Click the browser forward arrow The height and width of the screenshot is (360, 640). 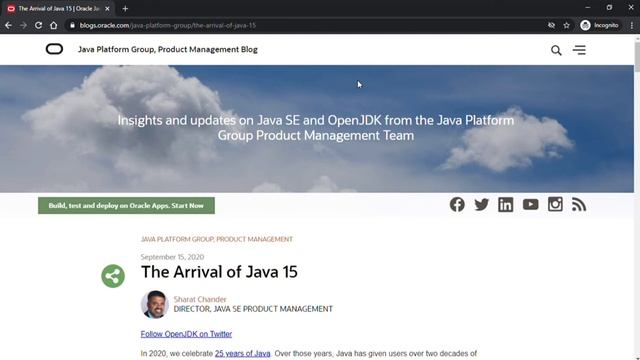23,25
